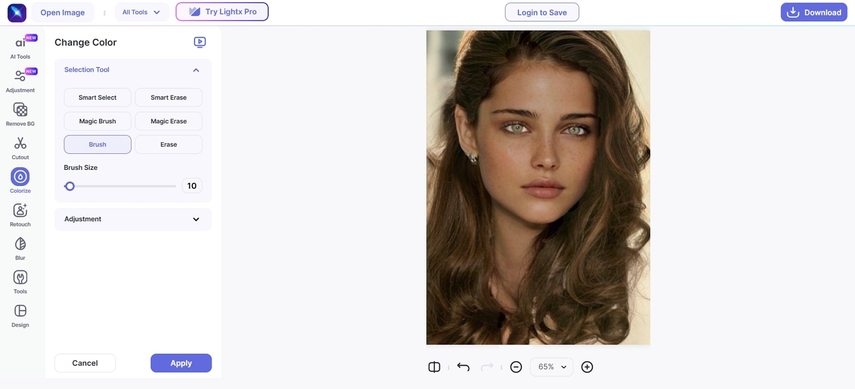Redo the last undone action
This screenshot has width=855, height=389.
pos(487,367)
